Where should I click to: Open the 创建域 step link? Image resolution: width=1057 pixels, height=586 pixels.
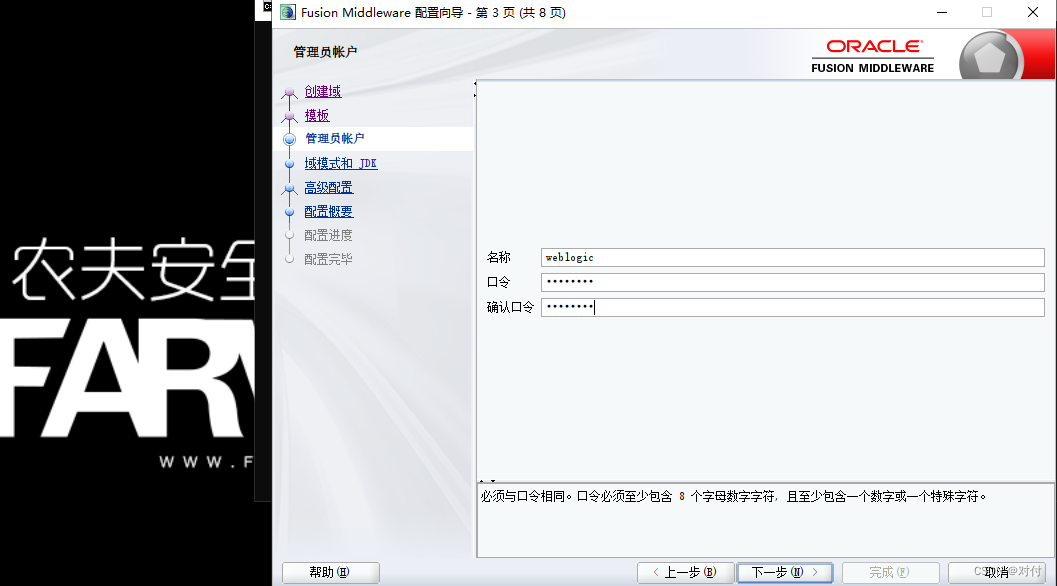322,91
